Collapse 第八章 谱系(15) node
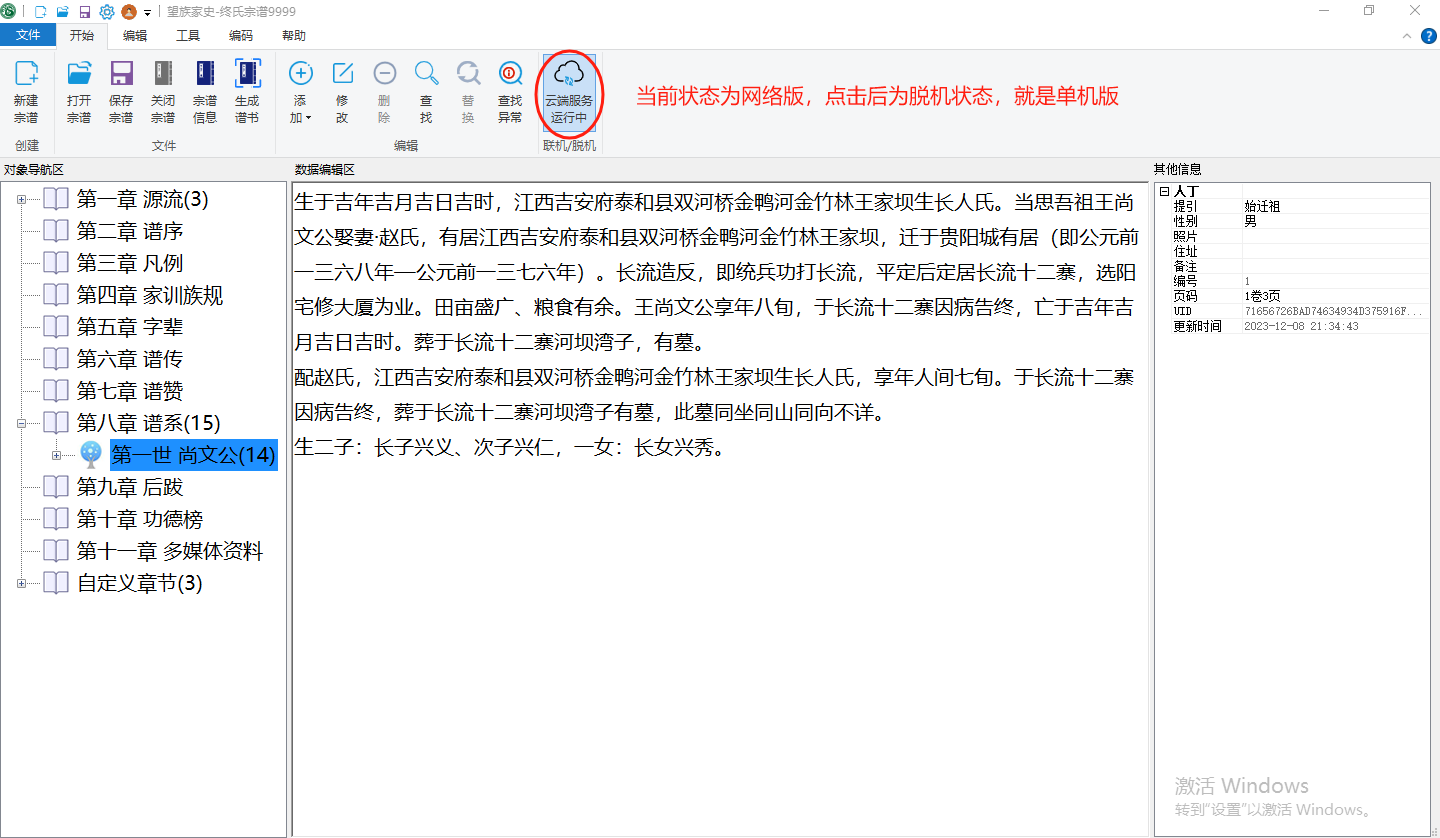The image size is (1440, 838). [22, 424]
